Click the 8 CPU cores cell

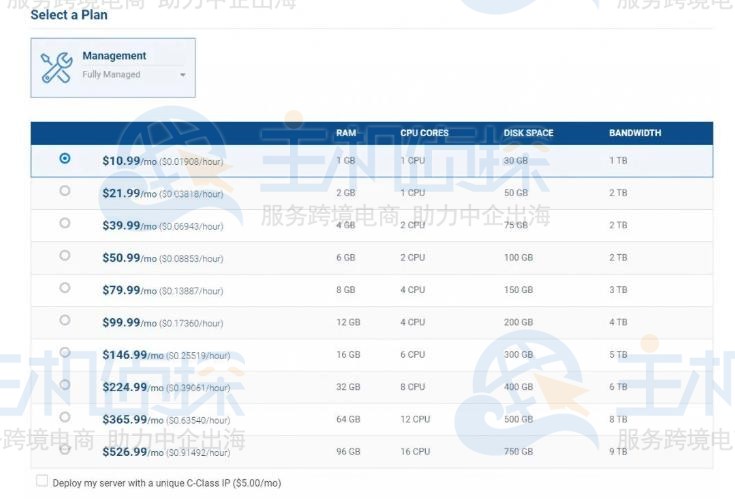pyautogui.click(x=413, y=387)
